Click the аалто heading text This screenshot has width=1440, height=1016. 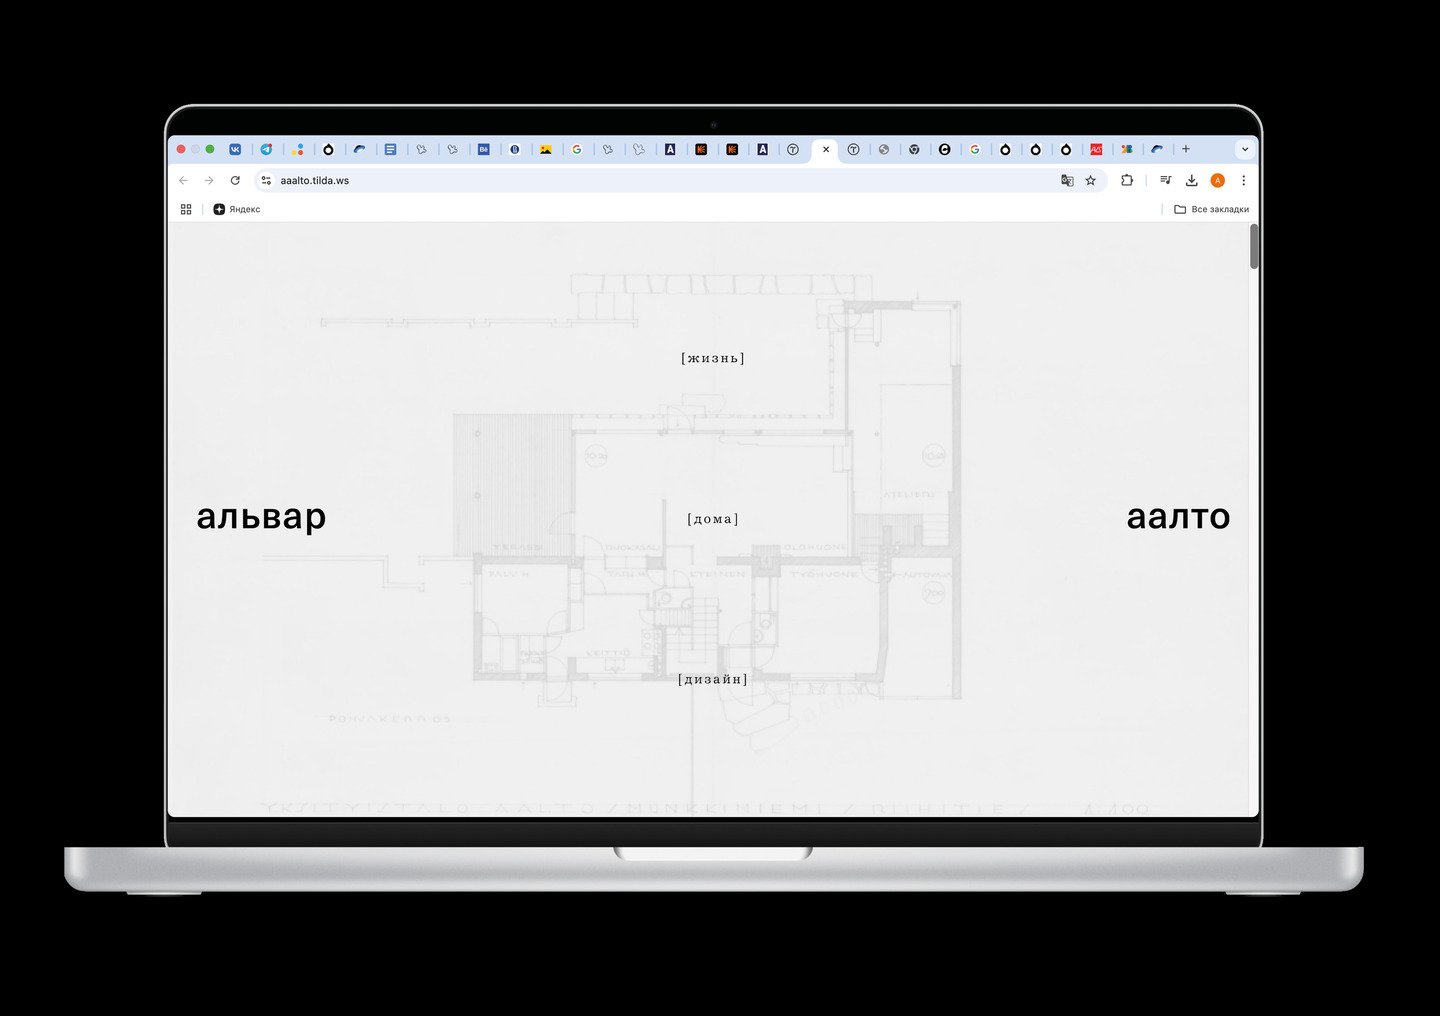click(x=1178, y=516)
